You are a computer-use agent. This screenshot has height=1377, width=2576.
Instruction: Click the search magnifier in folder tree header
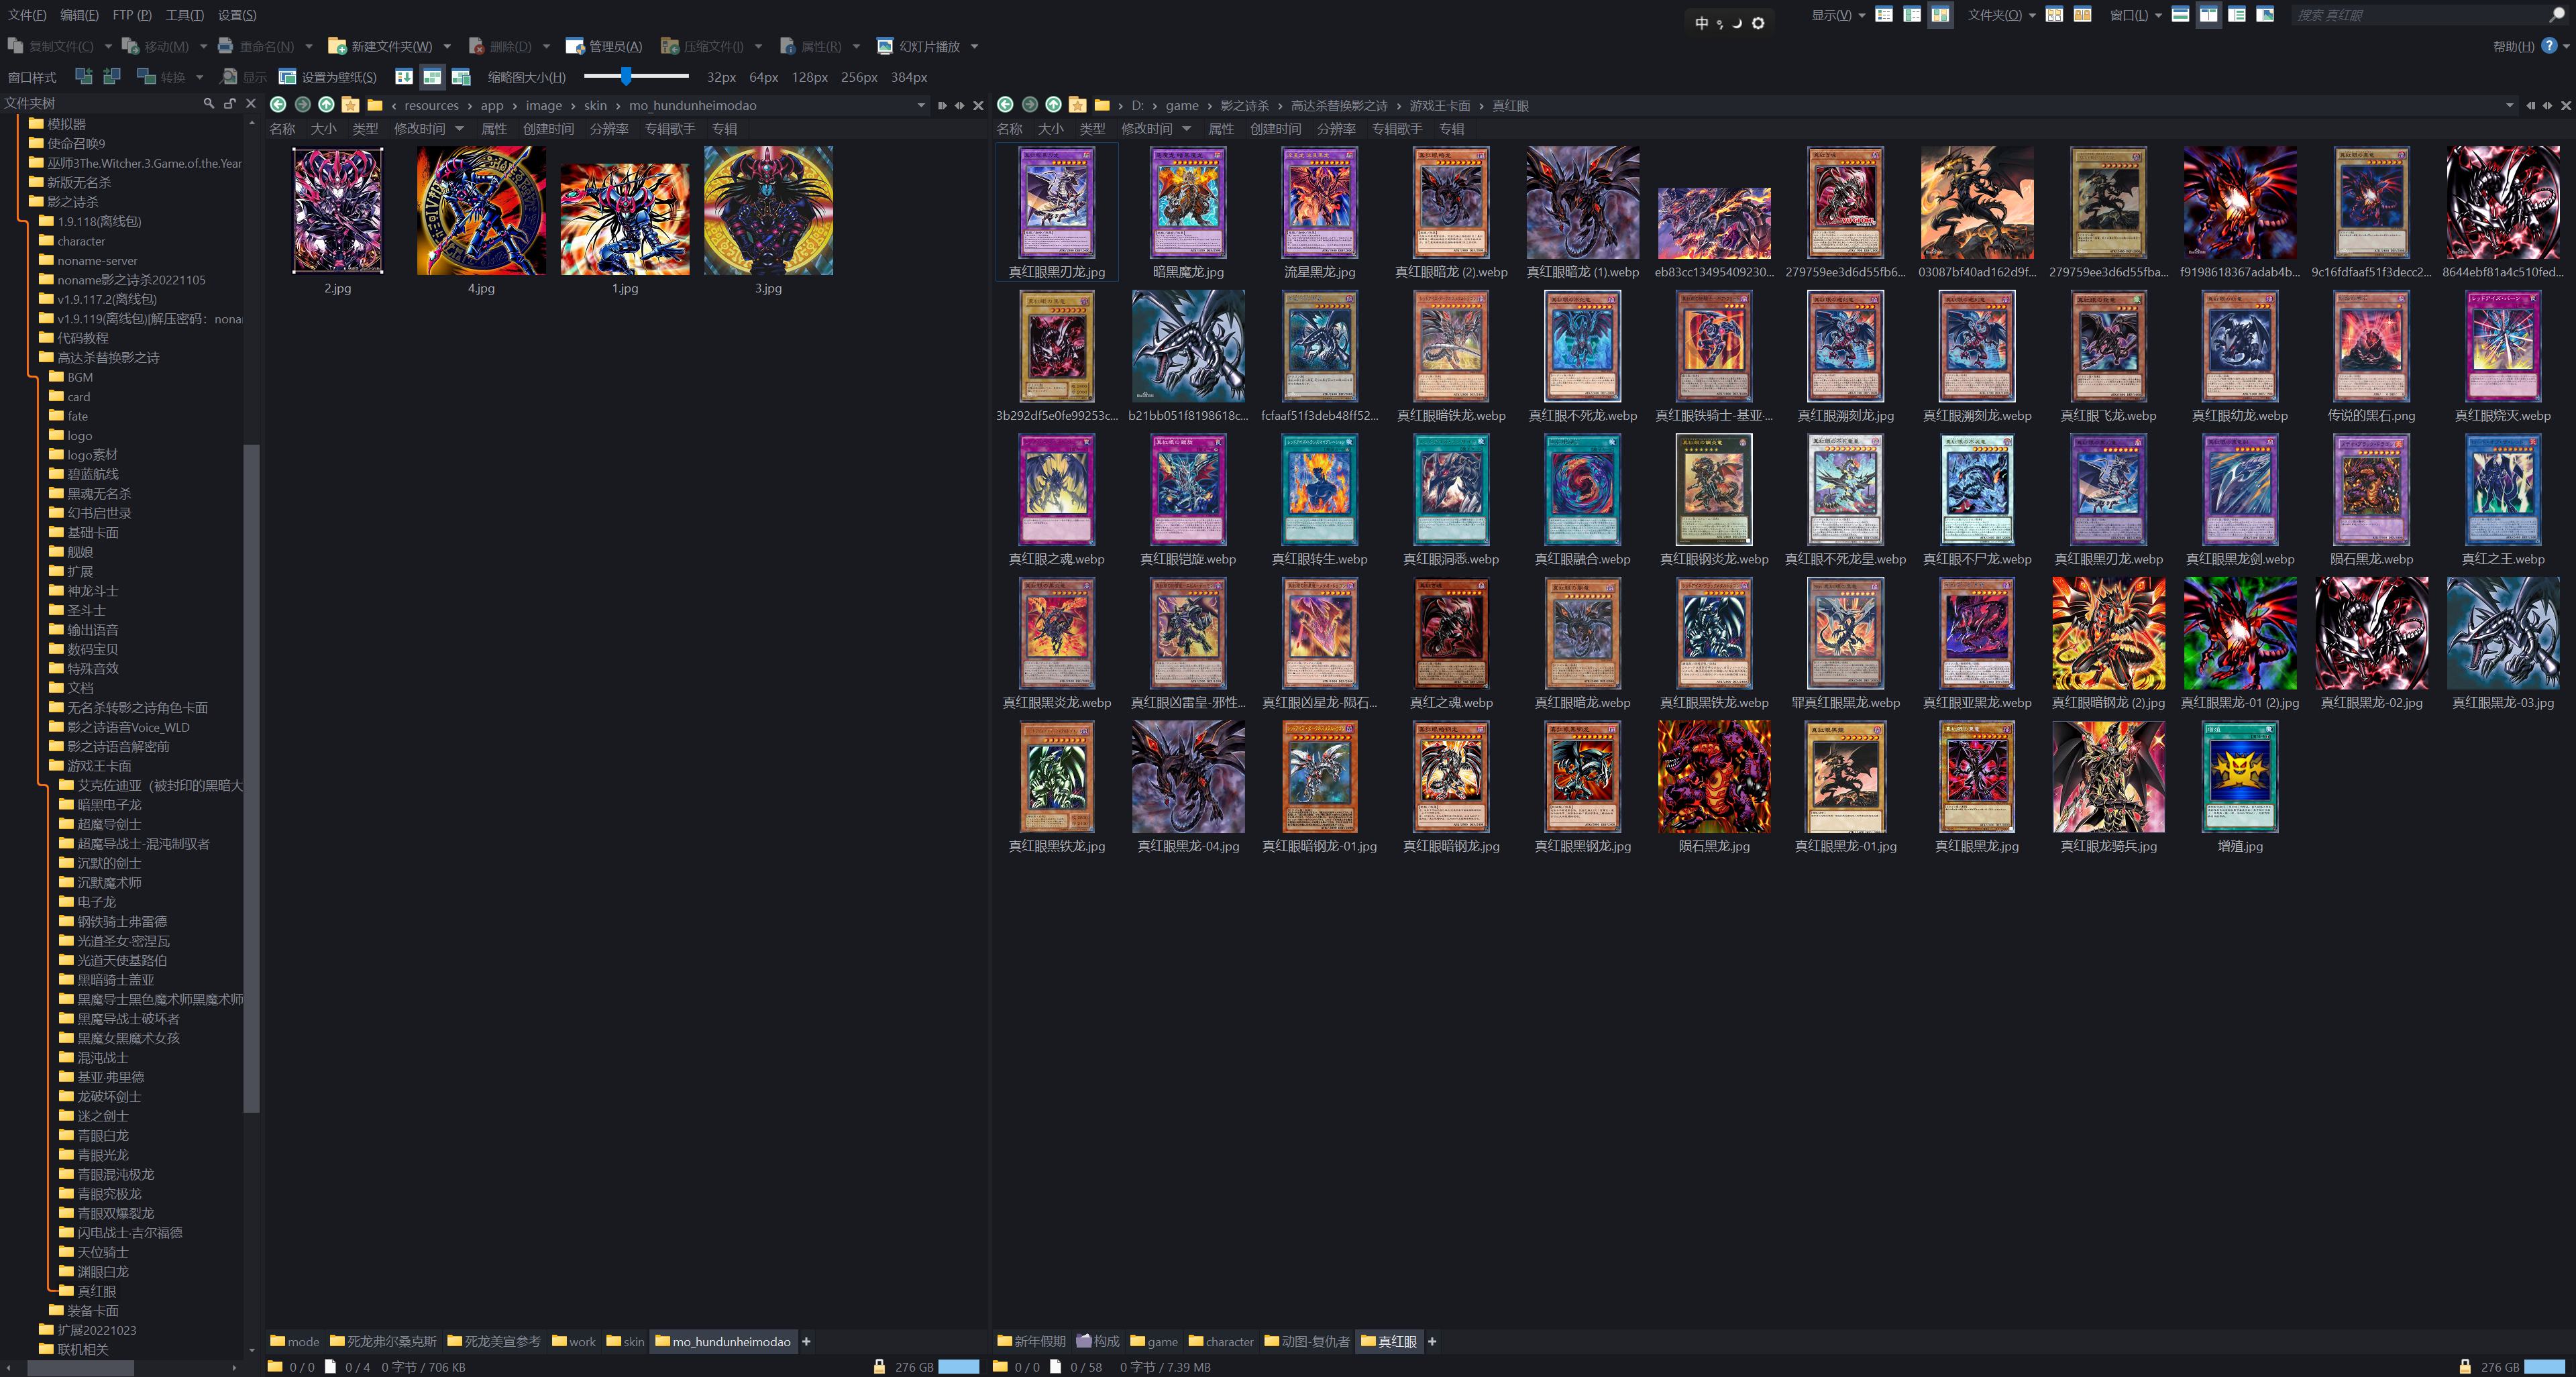[x=208, y=103]
